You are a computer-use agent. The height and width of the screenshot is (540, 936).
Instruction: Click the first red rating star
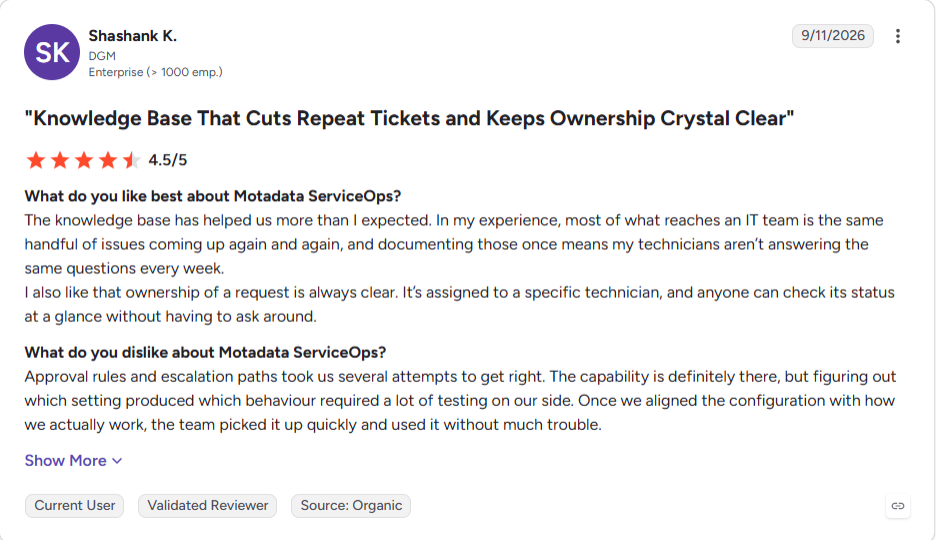click(36, 160)
